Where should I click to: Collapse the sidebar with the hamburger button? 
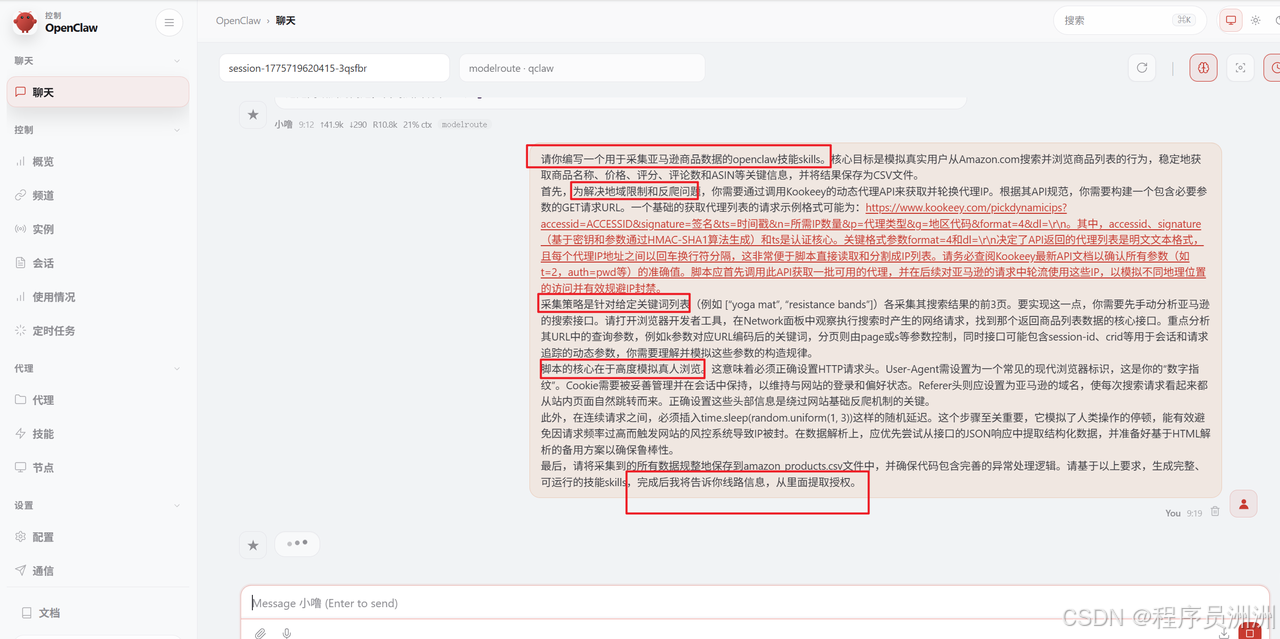tap(169, 22)
